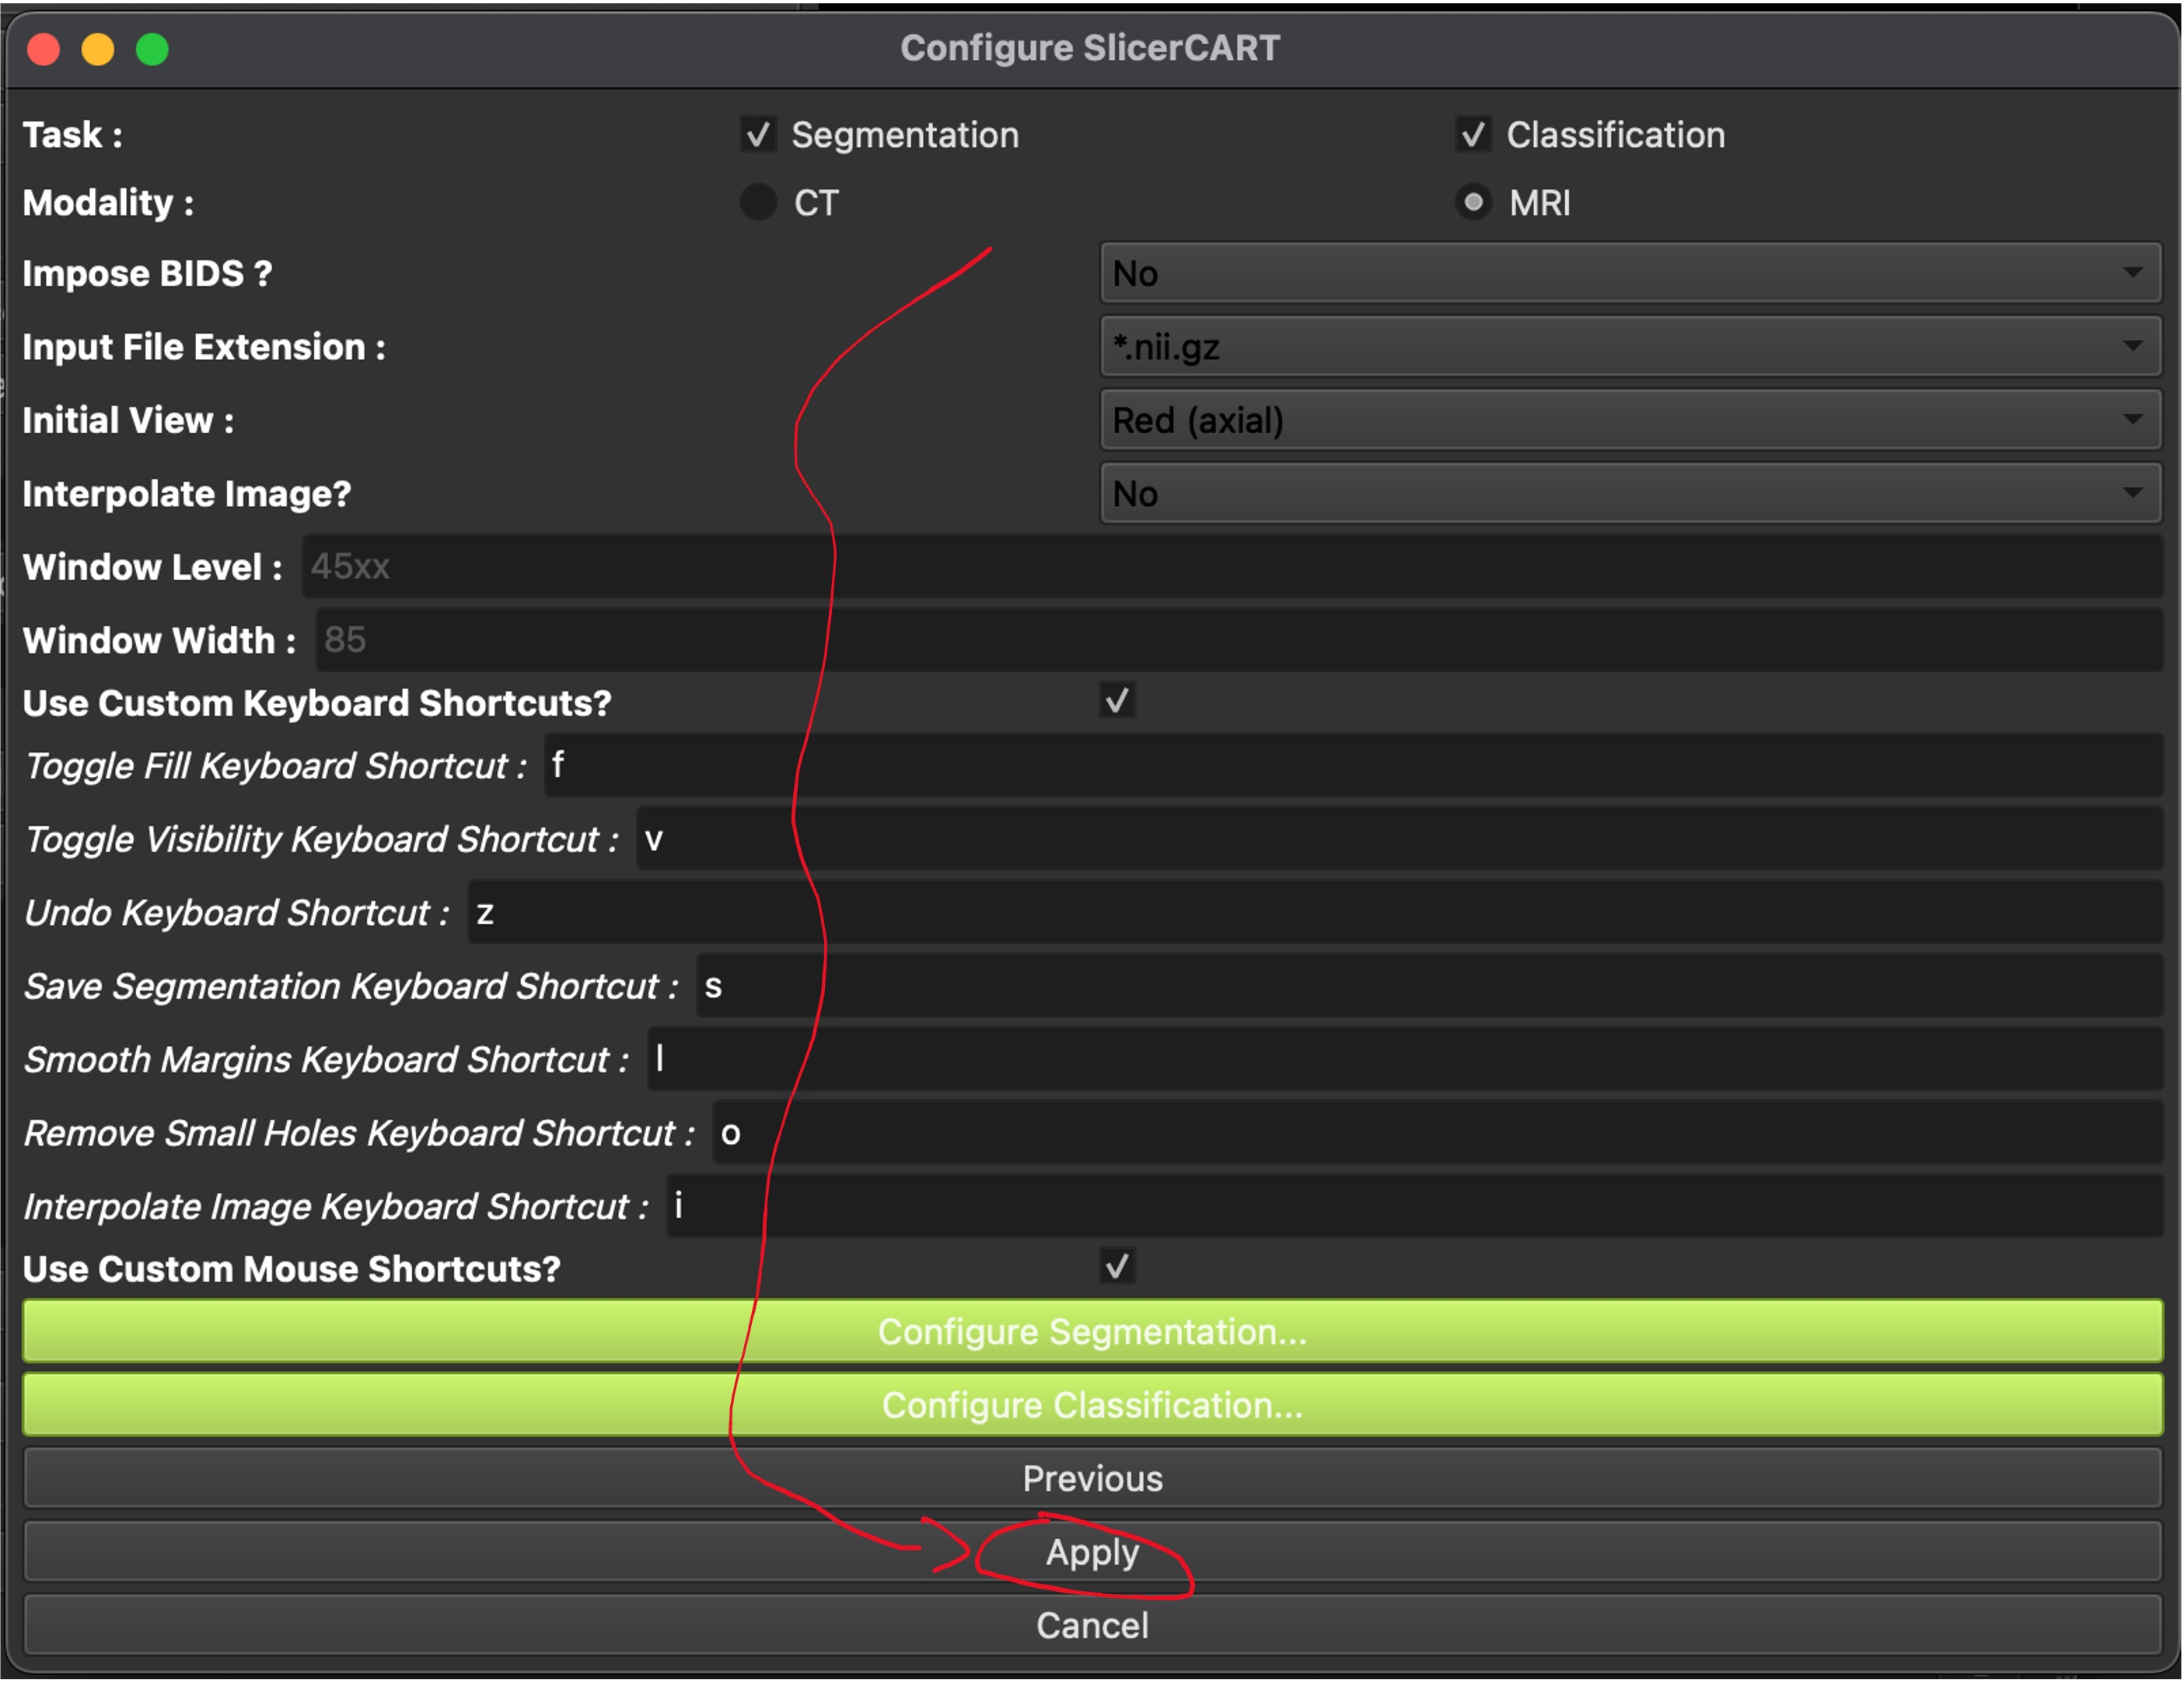Open Configure Segmentation settings
The width and height of the screenshot is (2184, 1682).
pyautogui.click(x=1092, y=1332)
